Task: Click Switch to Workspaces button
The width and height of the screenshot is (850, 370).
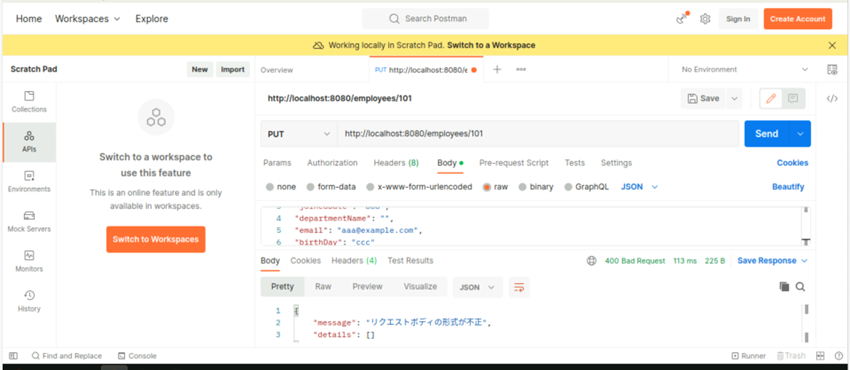Action: pos(156,239)
